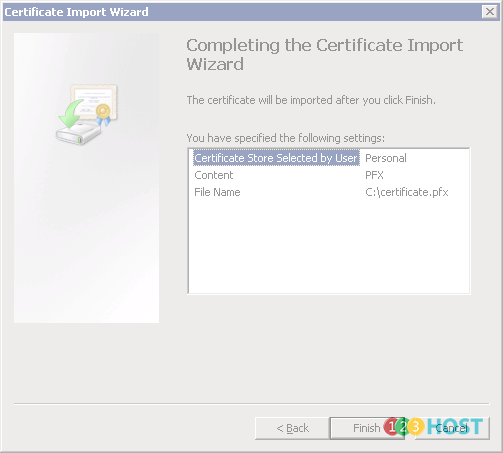Select the Content row in settings list
Image resolution: width=503 pixels, height=453 pixels.
pyautogui.click(x=214, y=175)
